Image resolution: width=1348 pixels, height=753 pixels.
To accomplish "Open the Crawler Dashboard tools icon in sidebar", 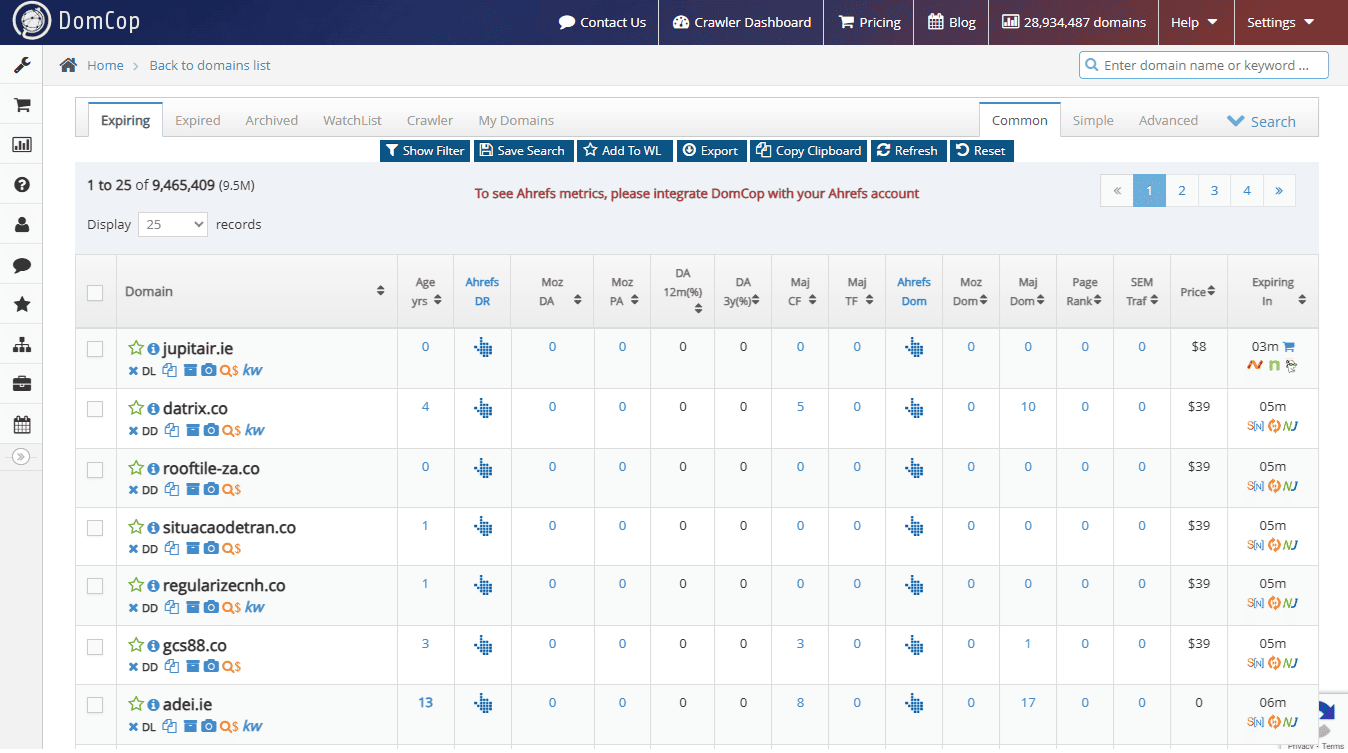I will click(21, 64).
